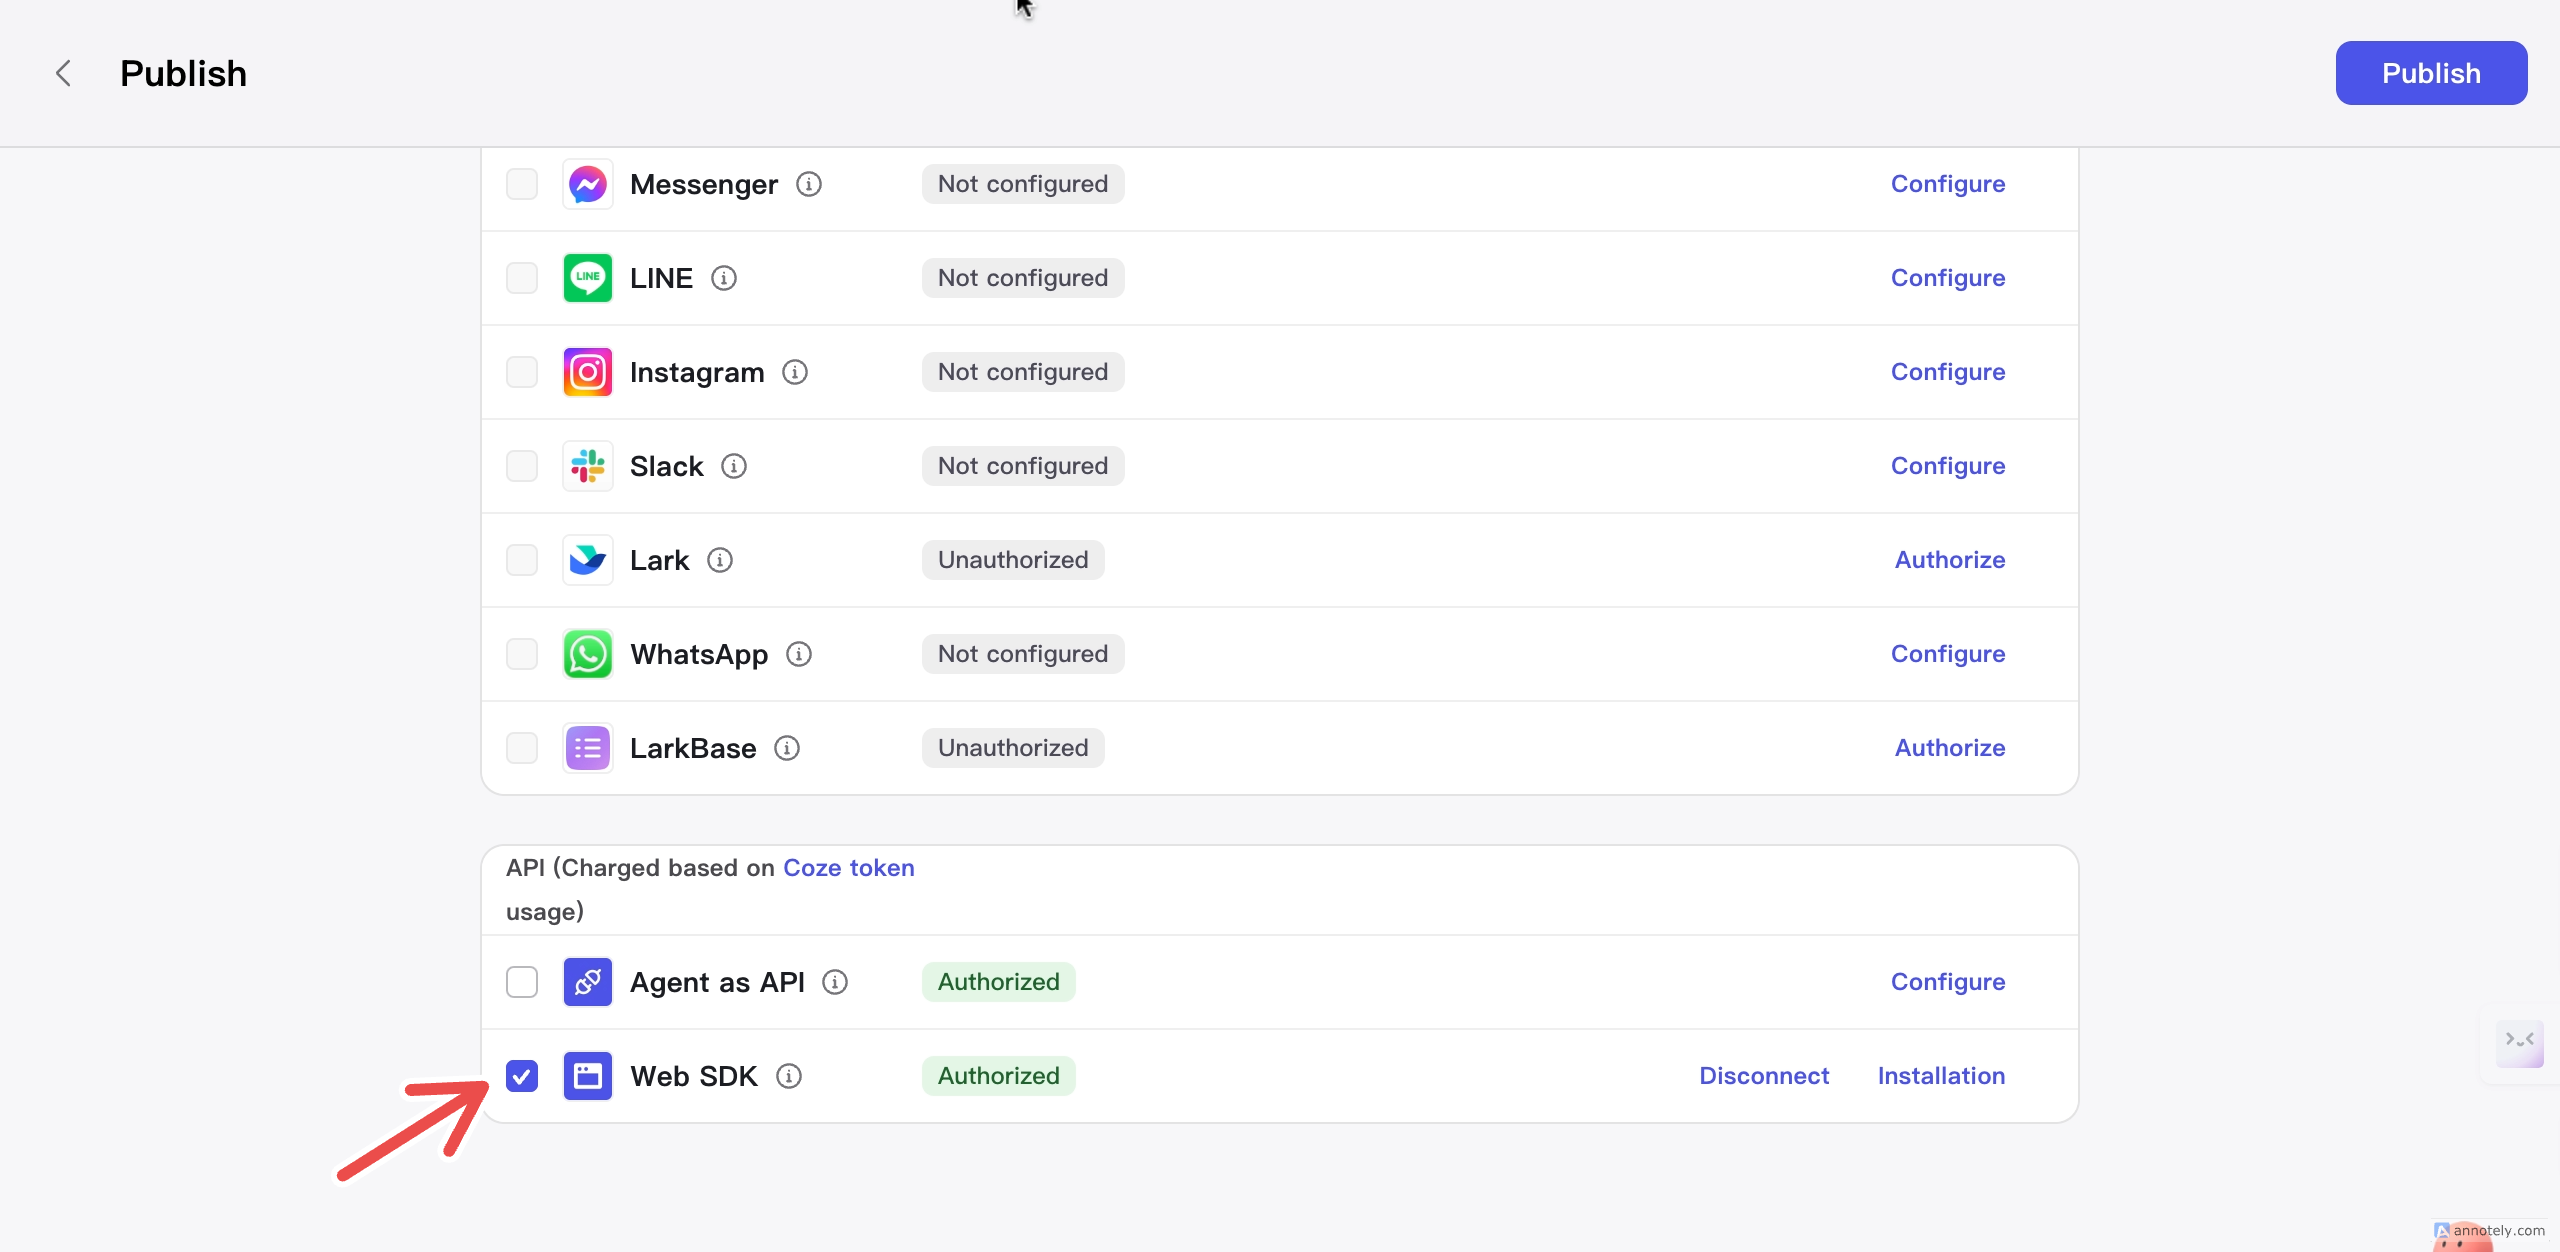Image resolution: width=2560 pixels, height=1252 pixels.
Task: Open the Coze token link
Action: (848, 868)
